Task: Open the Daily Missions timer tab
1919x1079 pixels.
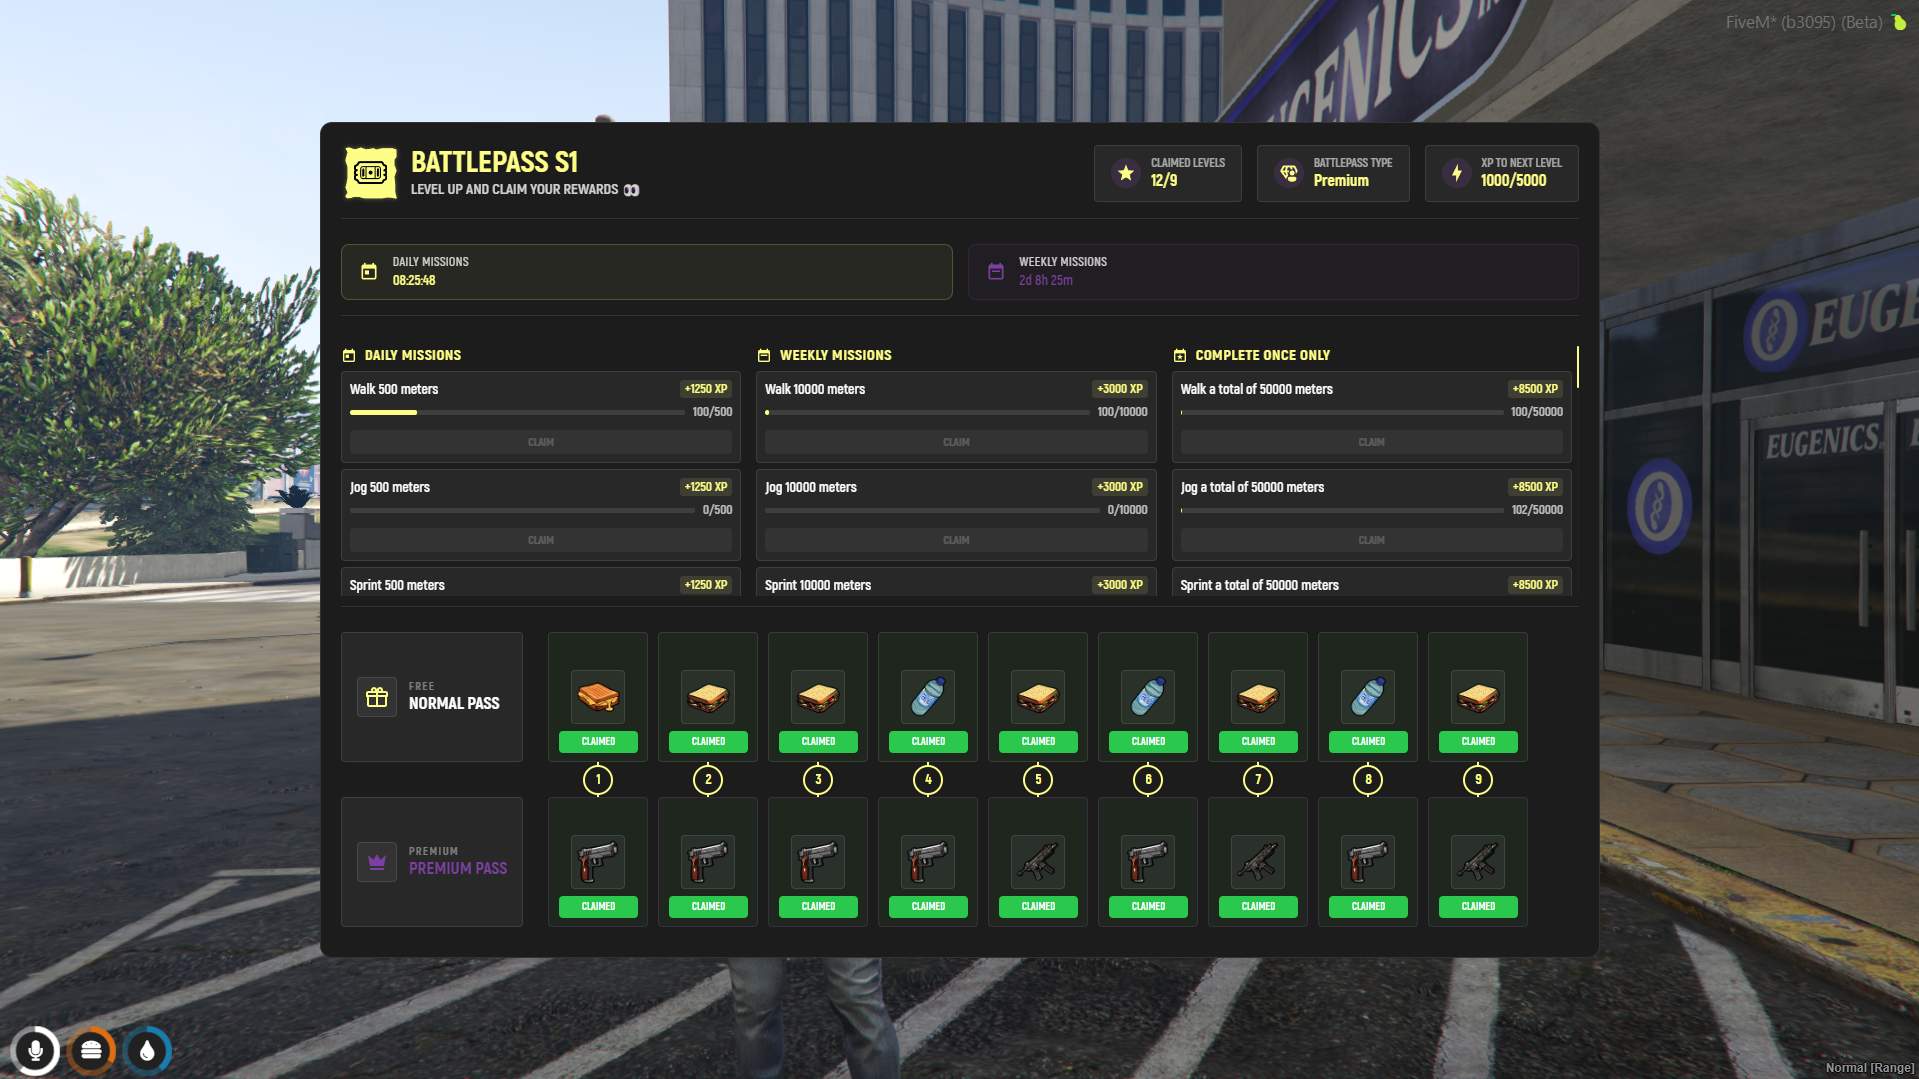Action: (x=646, y=272)
